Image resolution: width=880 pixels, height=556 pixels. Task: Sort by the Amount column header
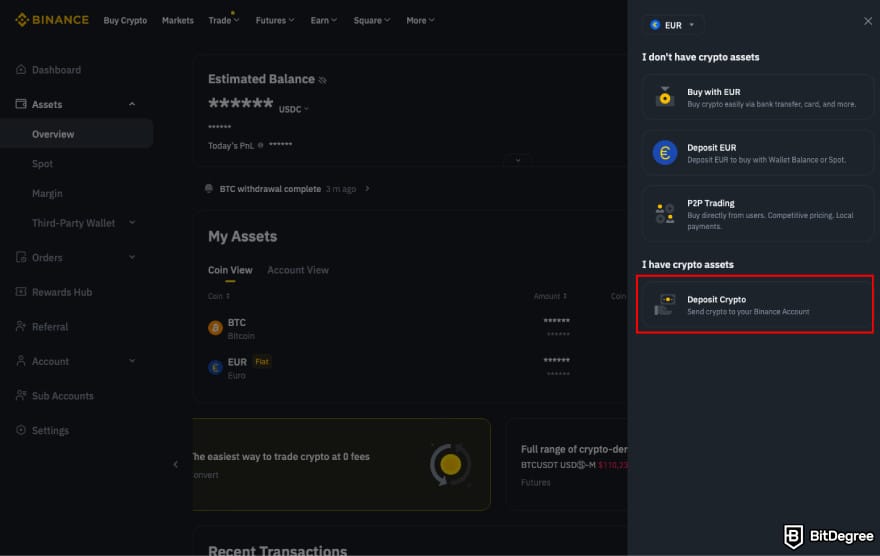[550, 296]
